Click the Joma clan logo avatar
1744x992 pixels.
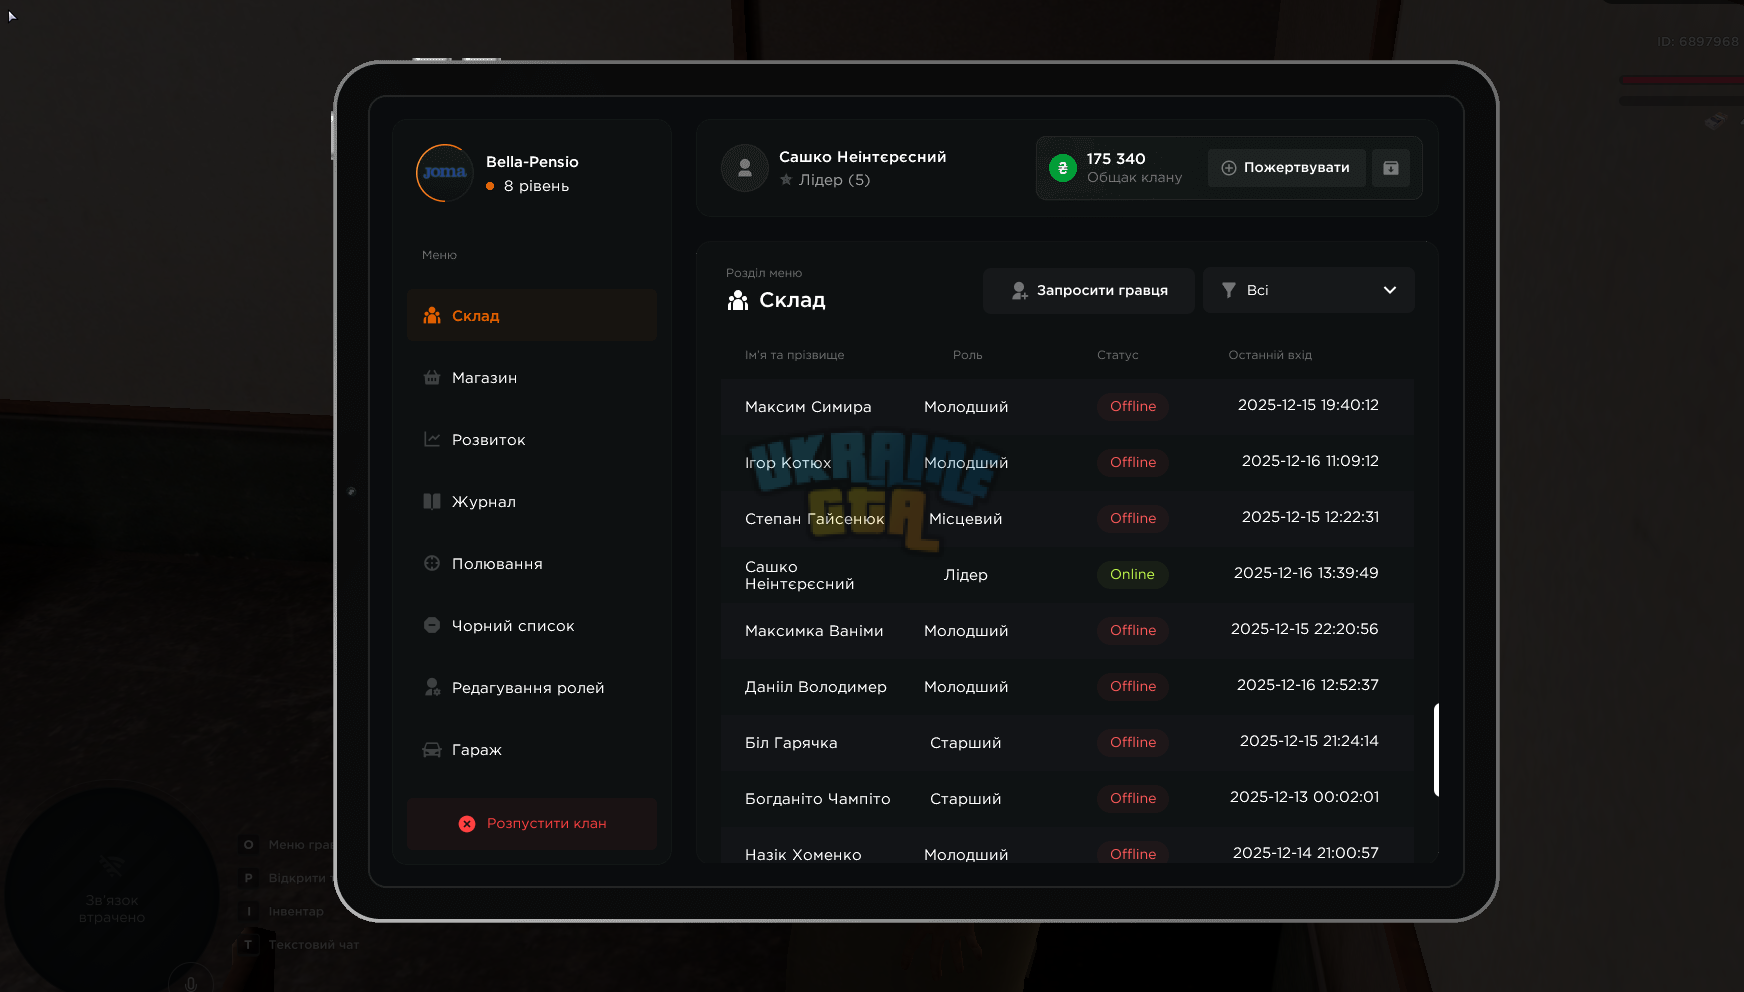tap(445, 173)
